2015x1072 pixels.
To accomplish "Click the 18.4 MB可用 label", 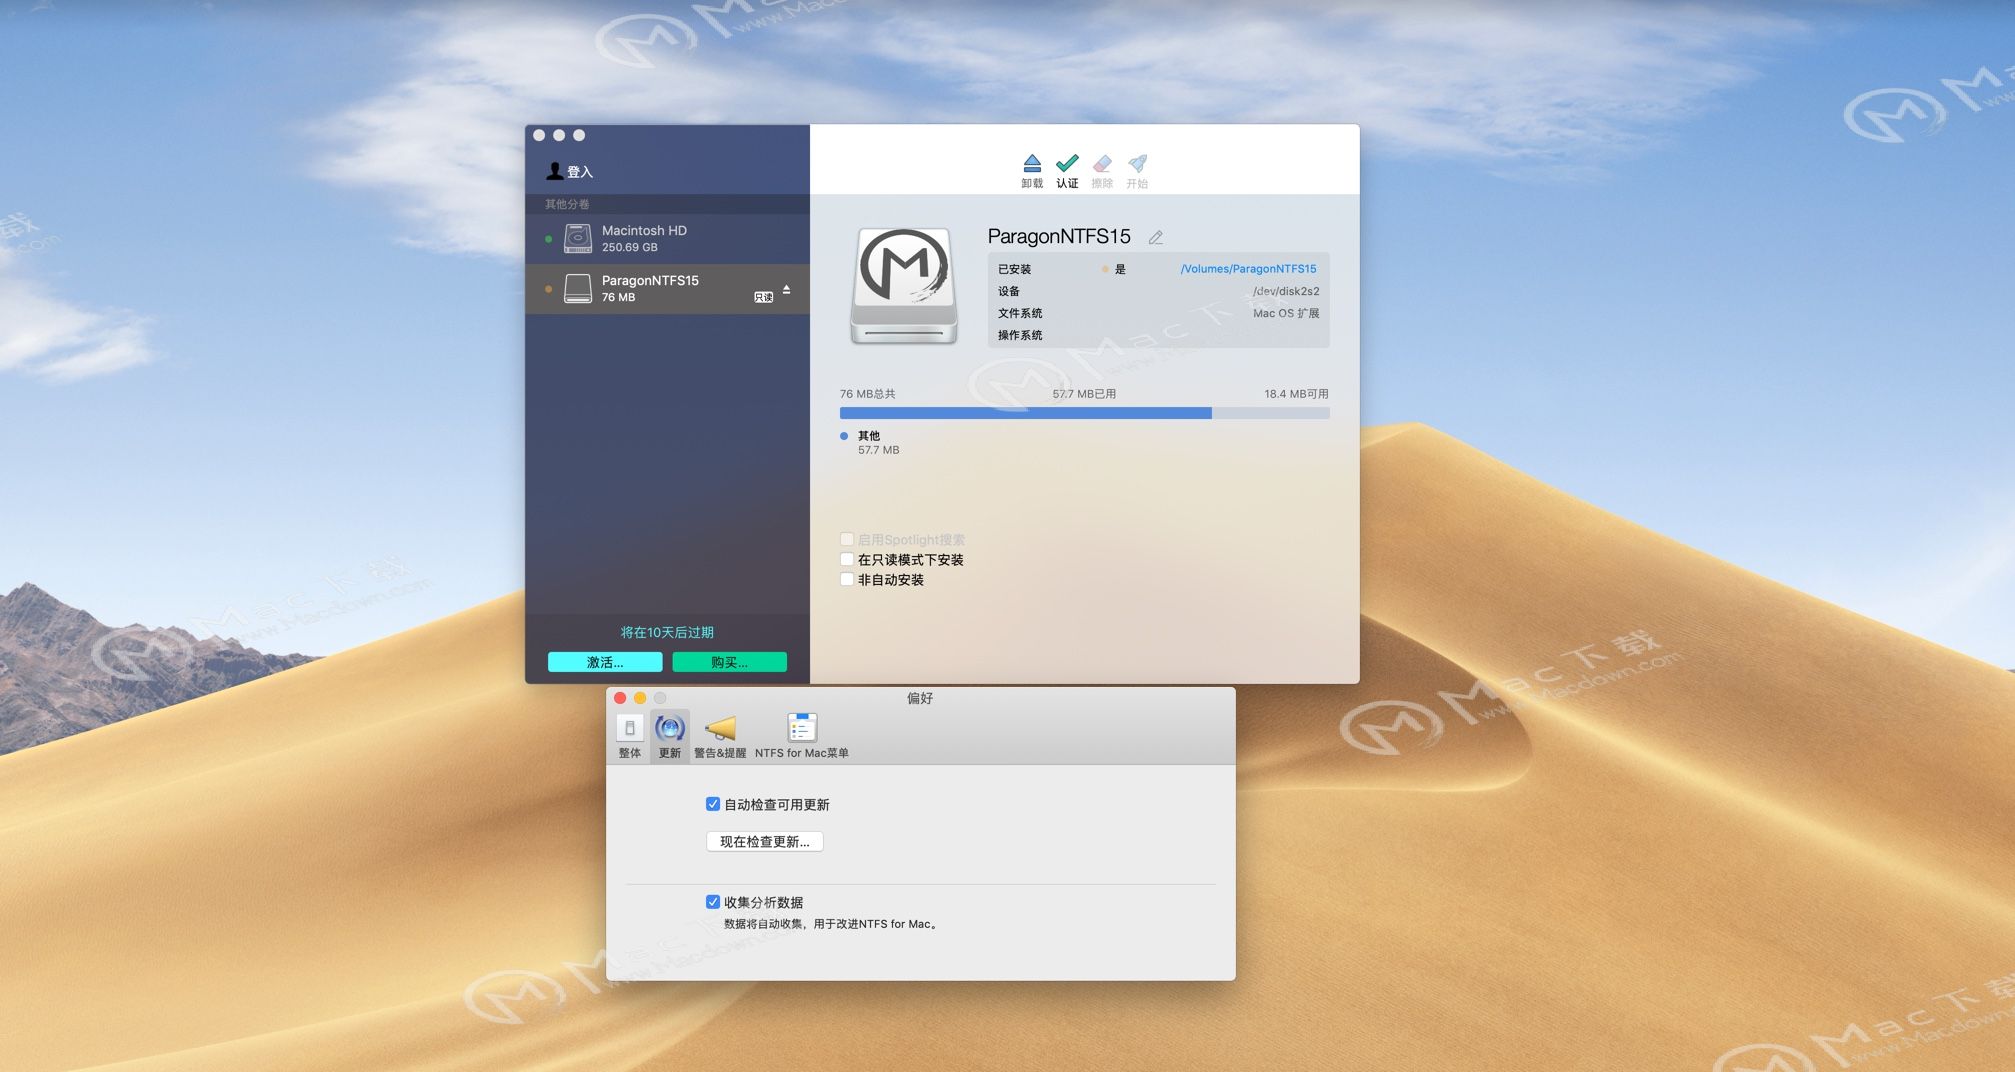I will tap(1296, 394).
